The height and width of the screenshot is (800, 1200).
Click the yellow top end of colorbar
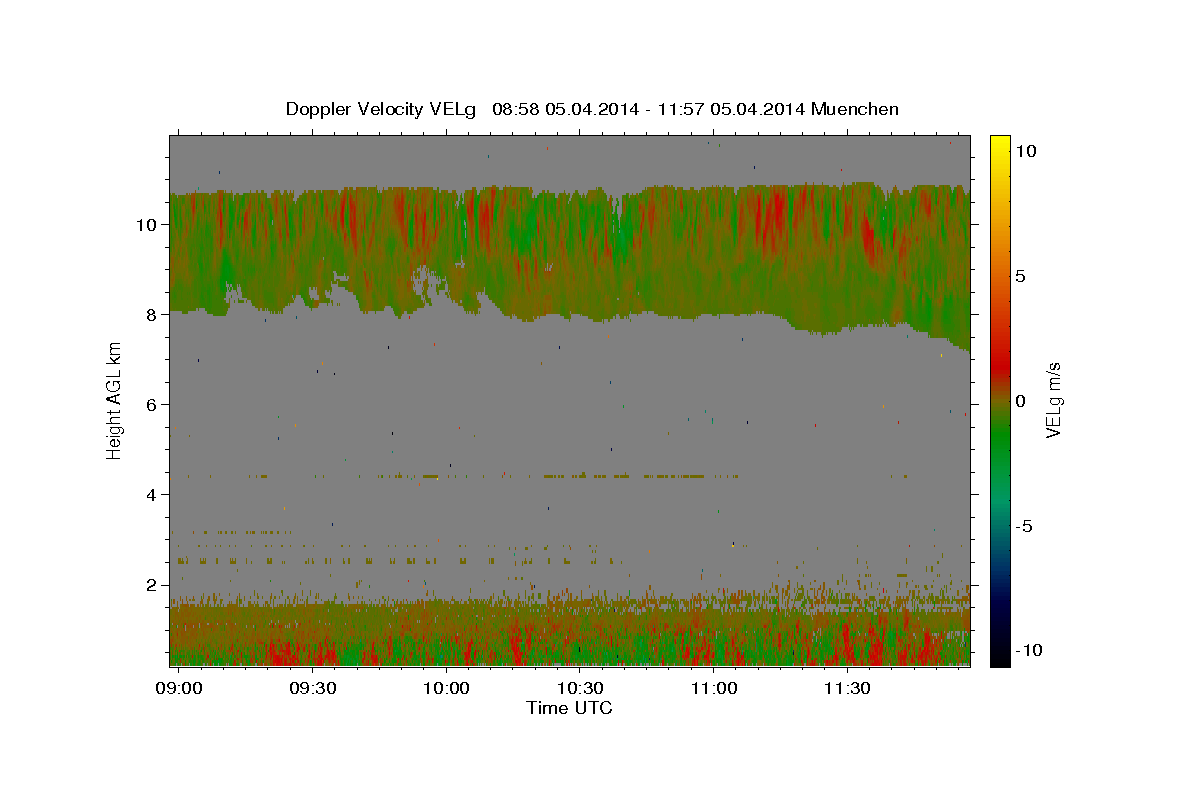pos(999,144)
